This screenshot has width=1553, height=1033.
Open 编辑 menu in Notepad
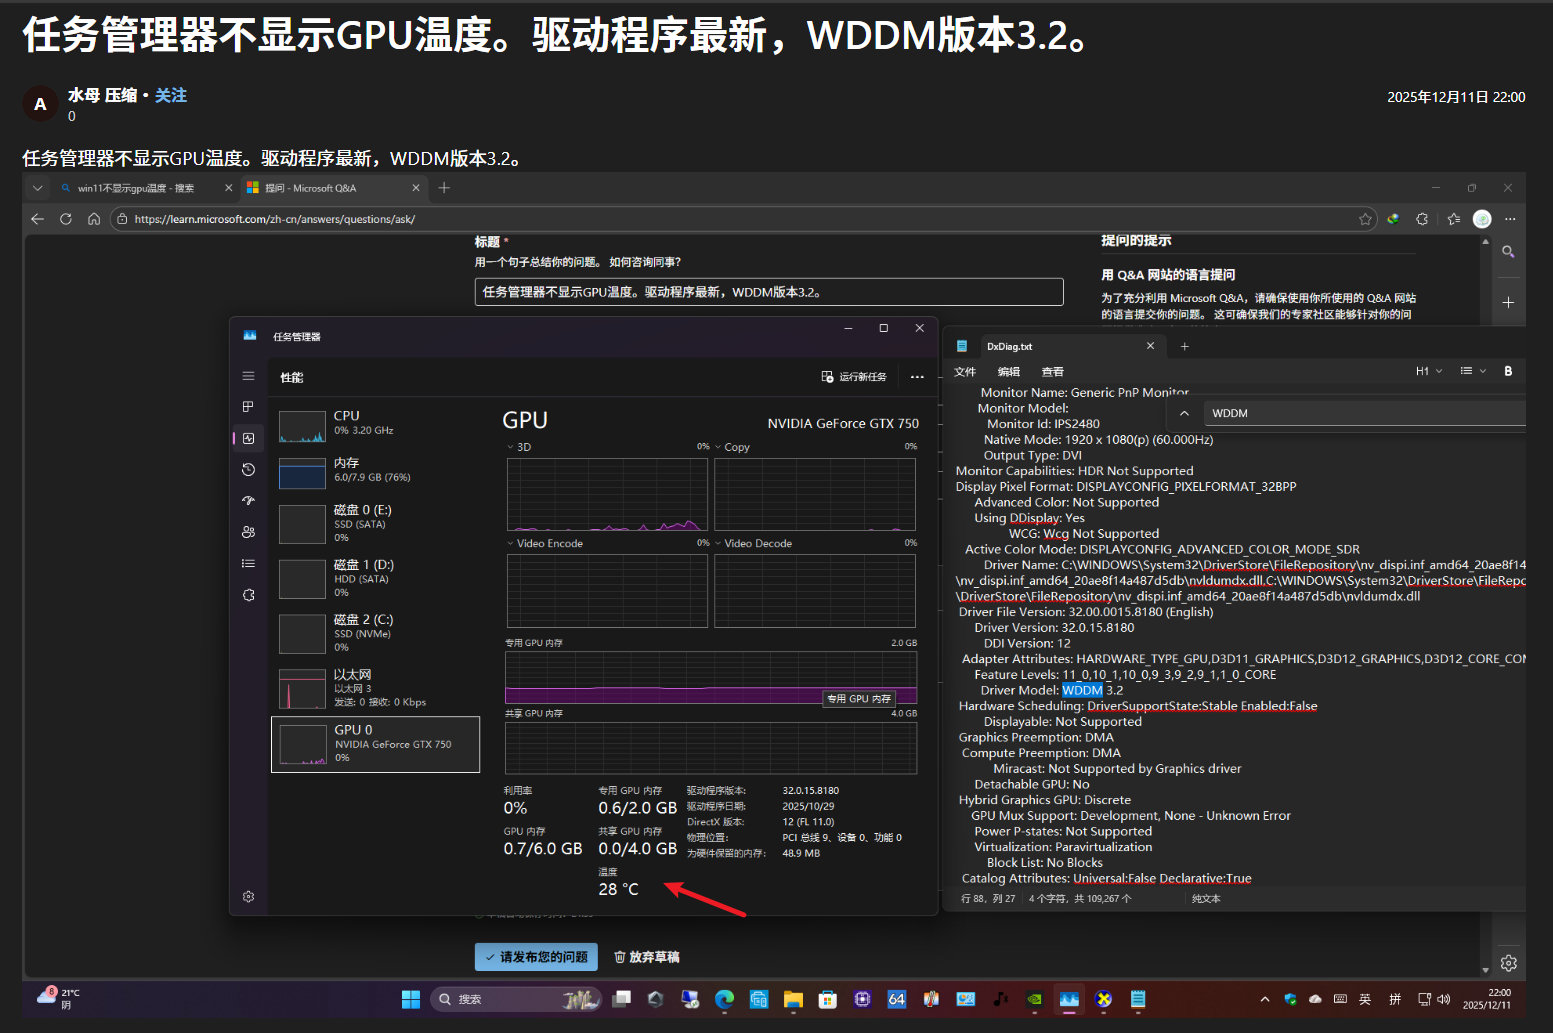coord(1009,372)
